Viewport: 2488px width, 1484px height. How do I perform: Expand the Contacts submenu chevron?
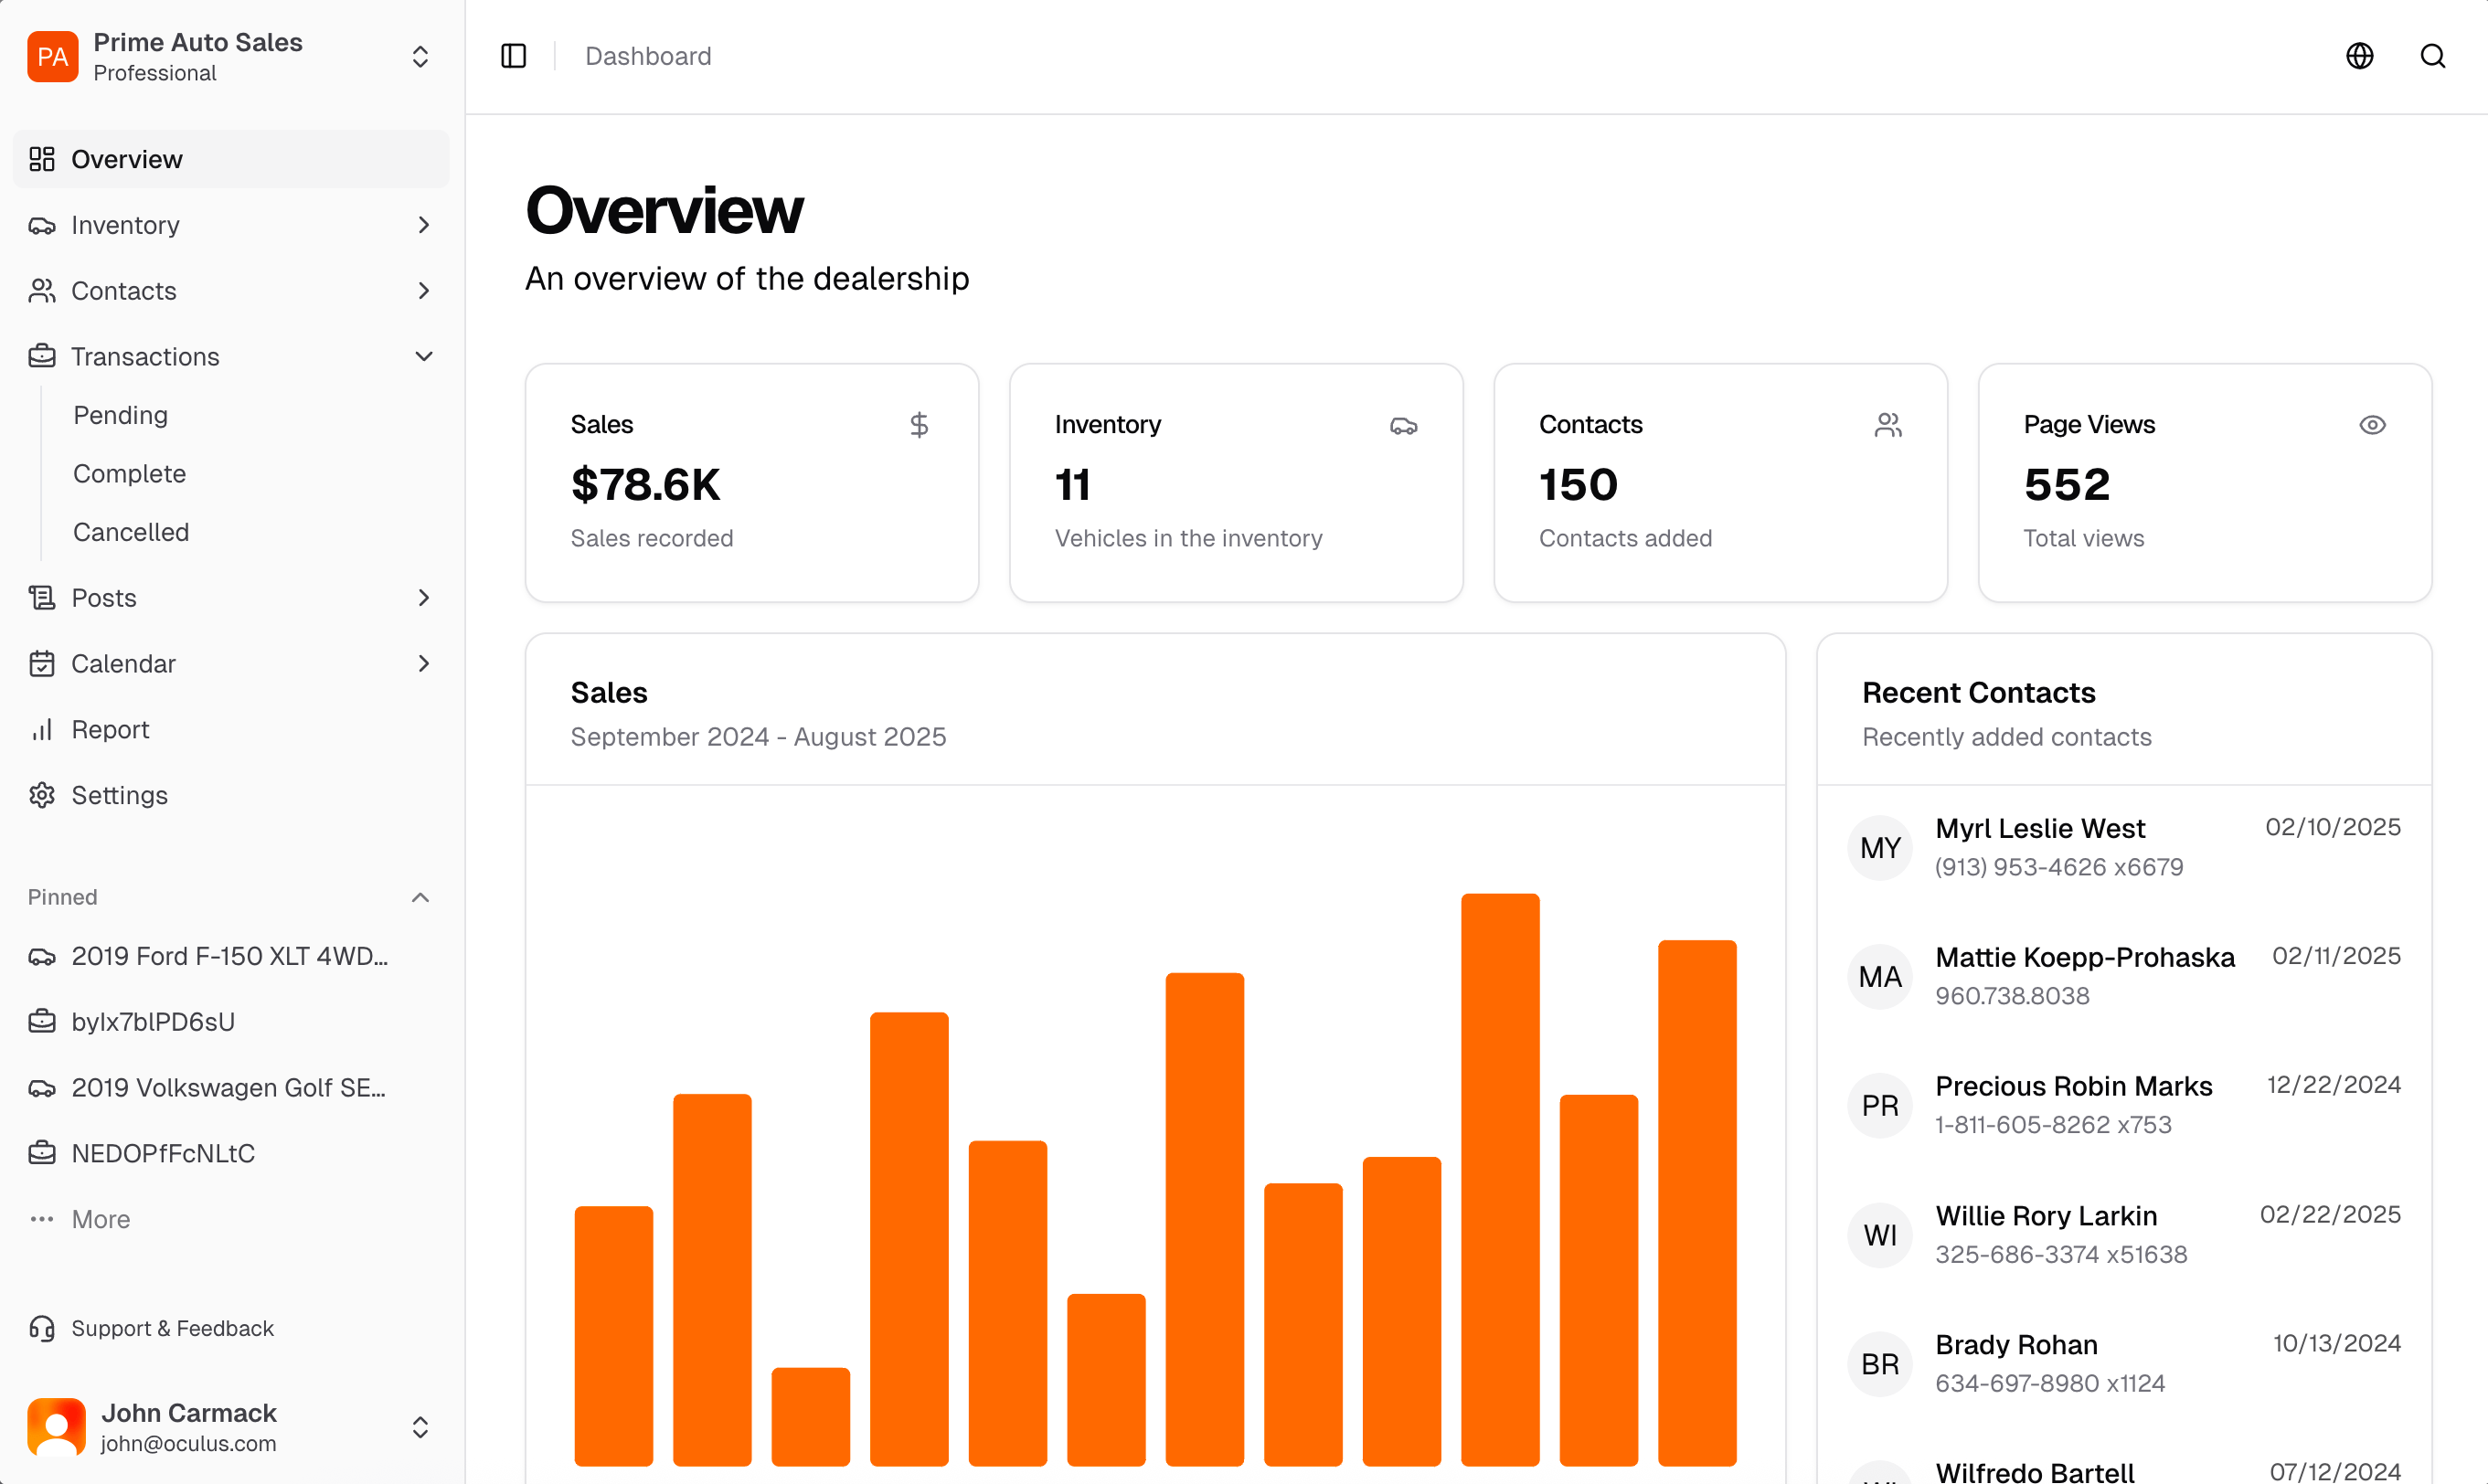424,291
